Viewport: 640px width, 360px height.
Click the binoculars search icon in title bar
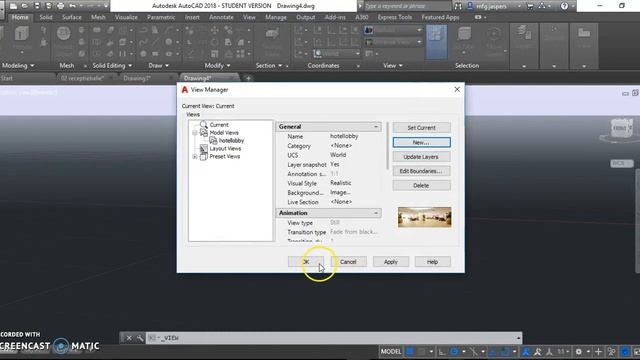pyautogui.click(x=458, y=6)
